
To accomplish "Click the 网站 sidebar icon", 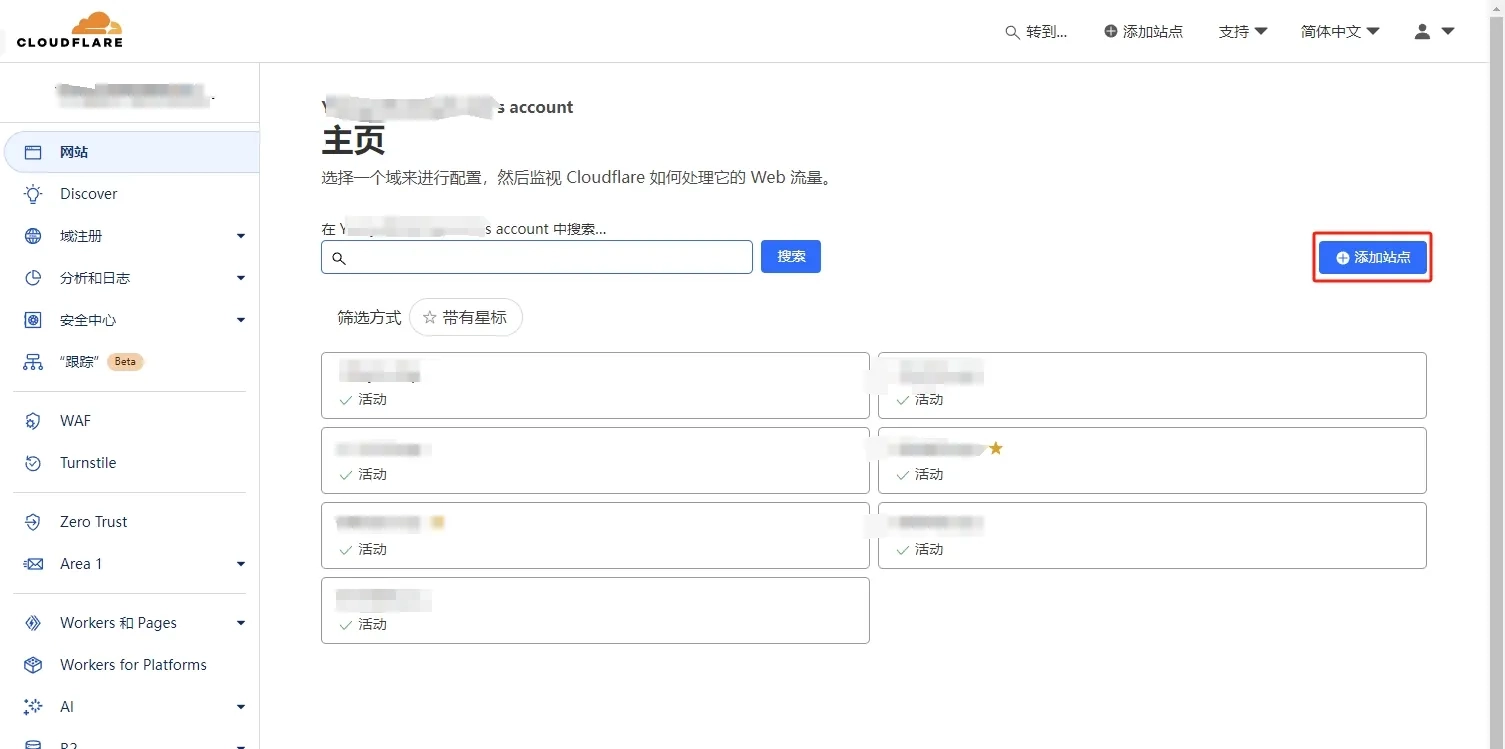I will click(33, 152).
